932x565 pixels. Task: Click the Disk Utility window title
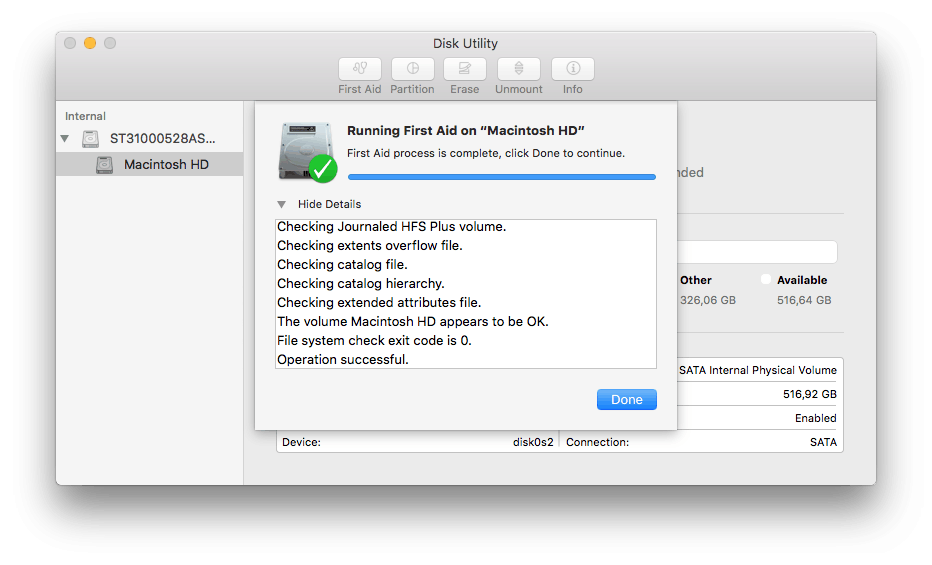pyautogui.click(x=465, y=43)
